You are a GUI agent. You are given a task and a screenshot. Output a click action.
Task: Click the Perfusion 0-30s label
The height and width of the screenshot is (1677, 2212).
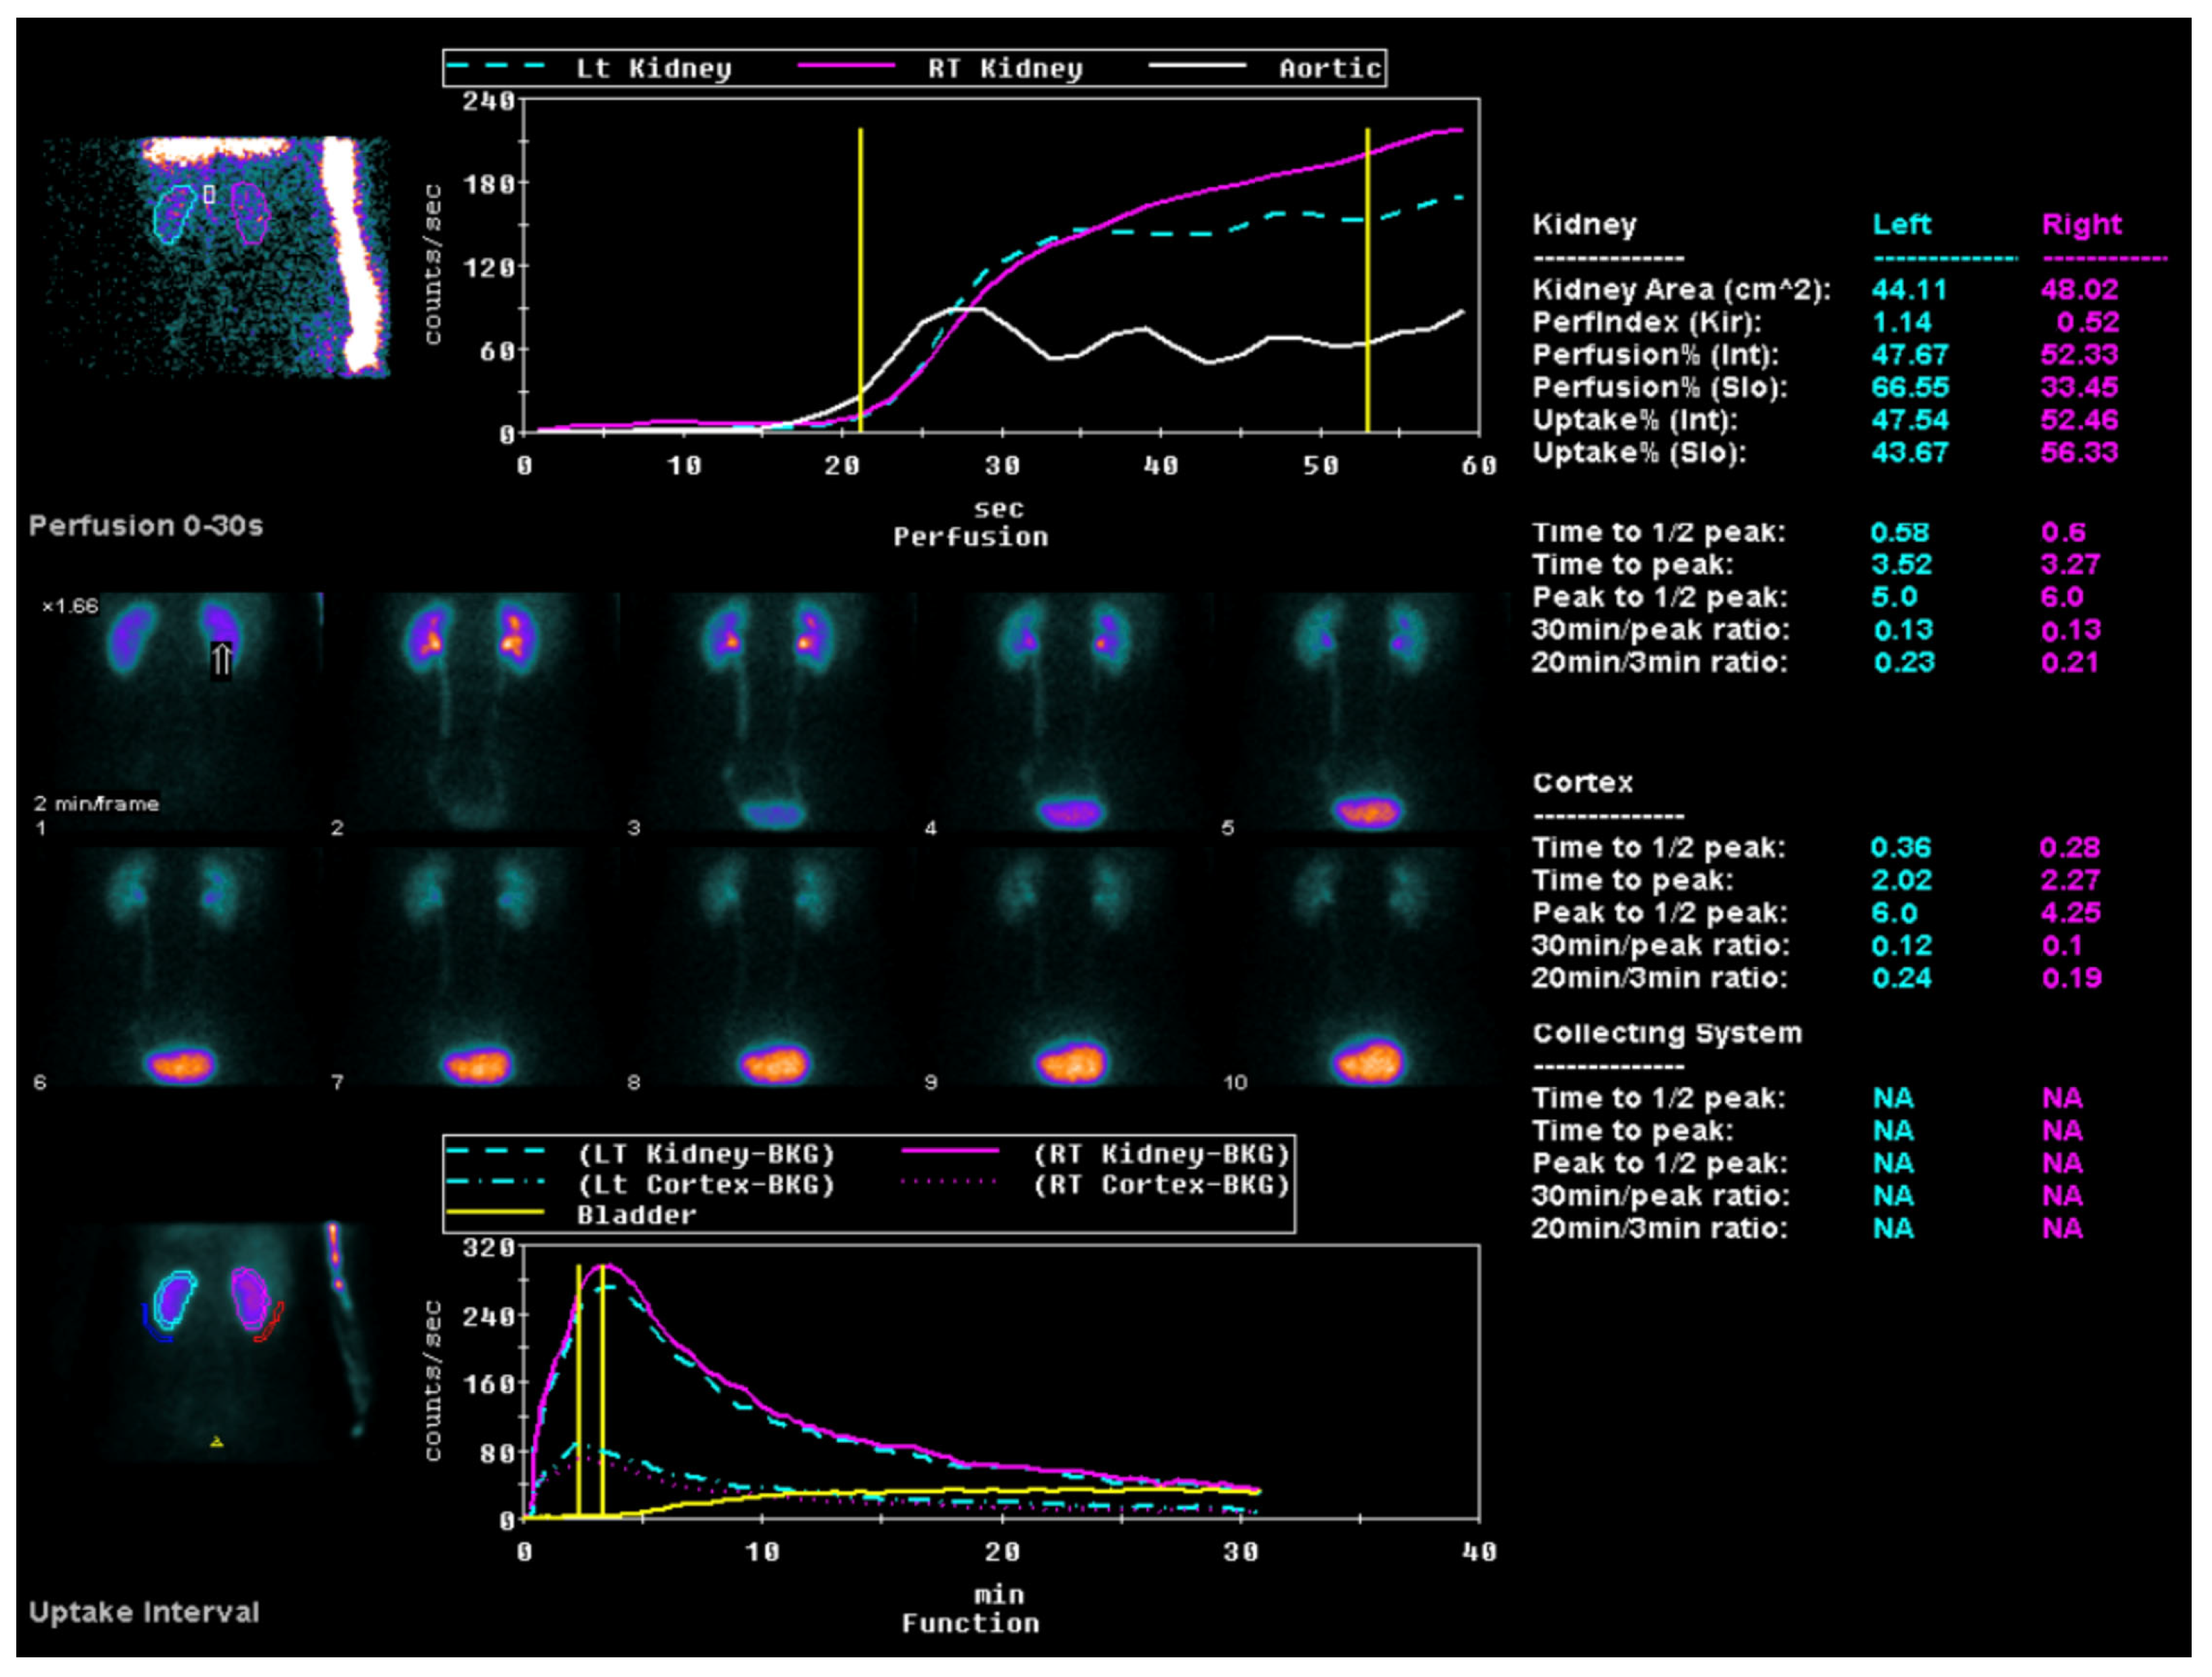click(x=146, y=526)
